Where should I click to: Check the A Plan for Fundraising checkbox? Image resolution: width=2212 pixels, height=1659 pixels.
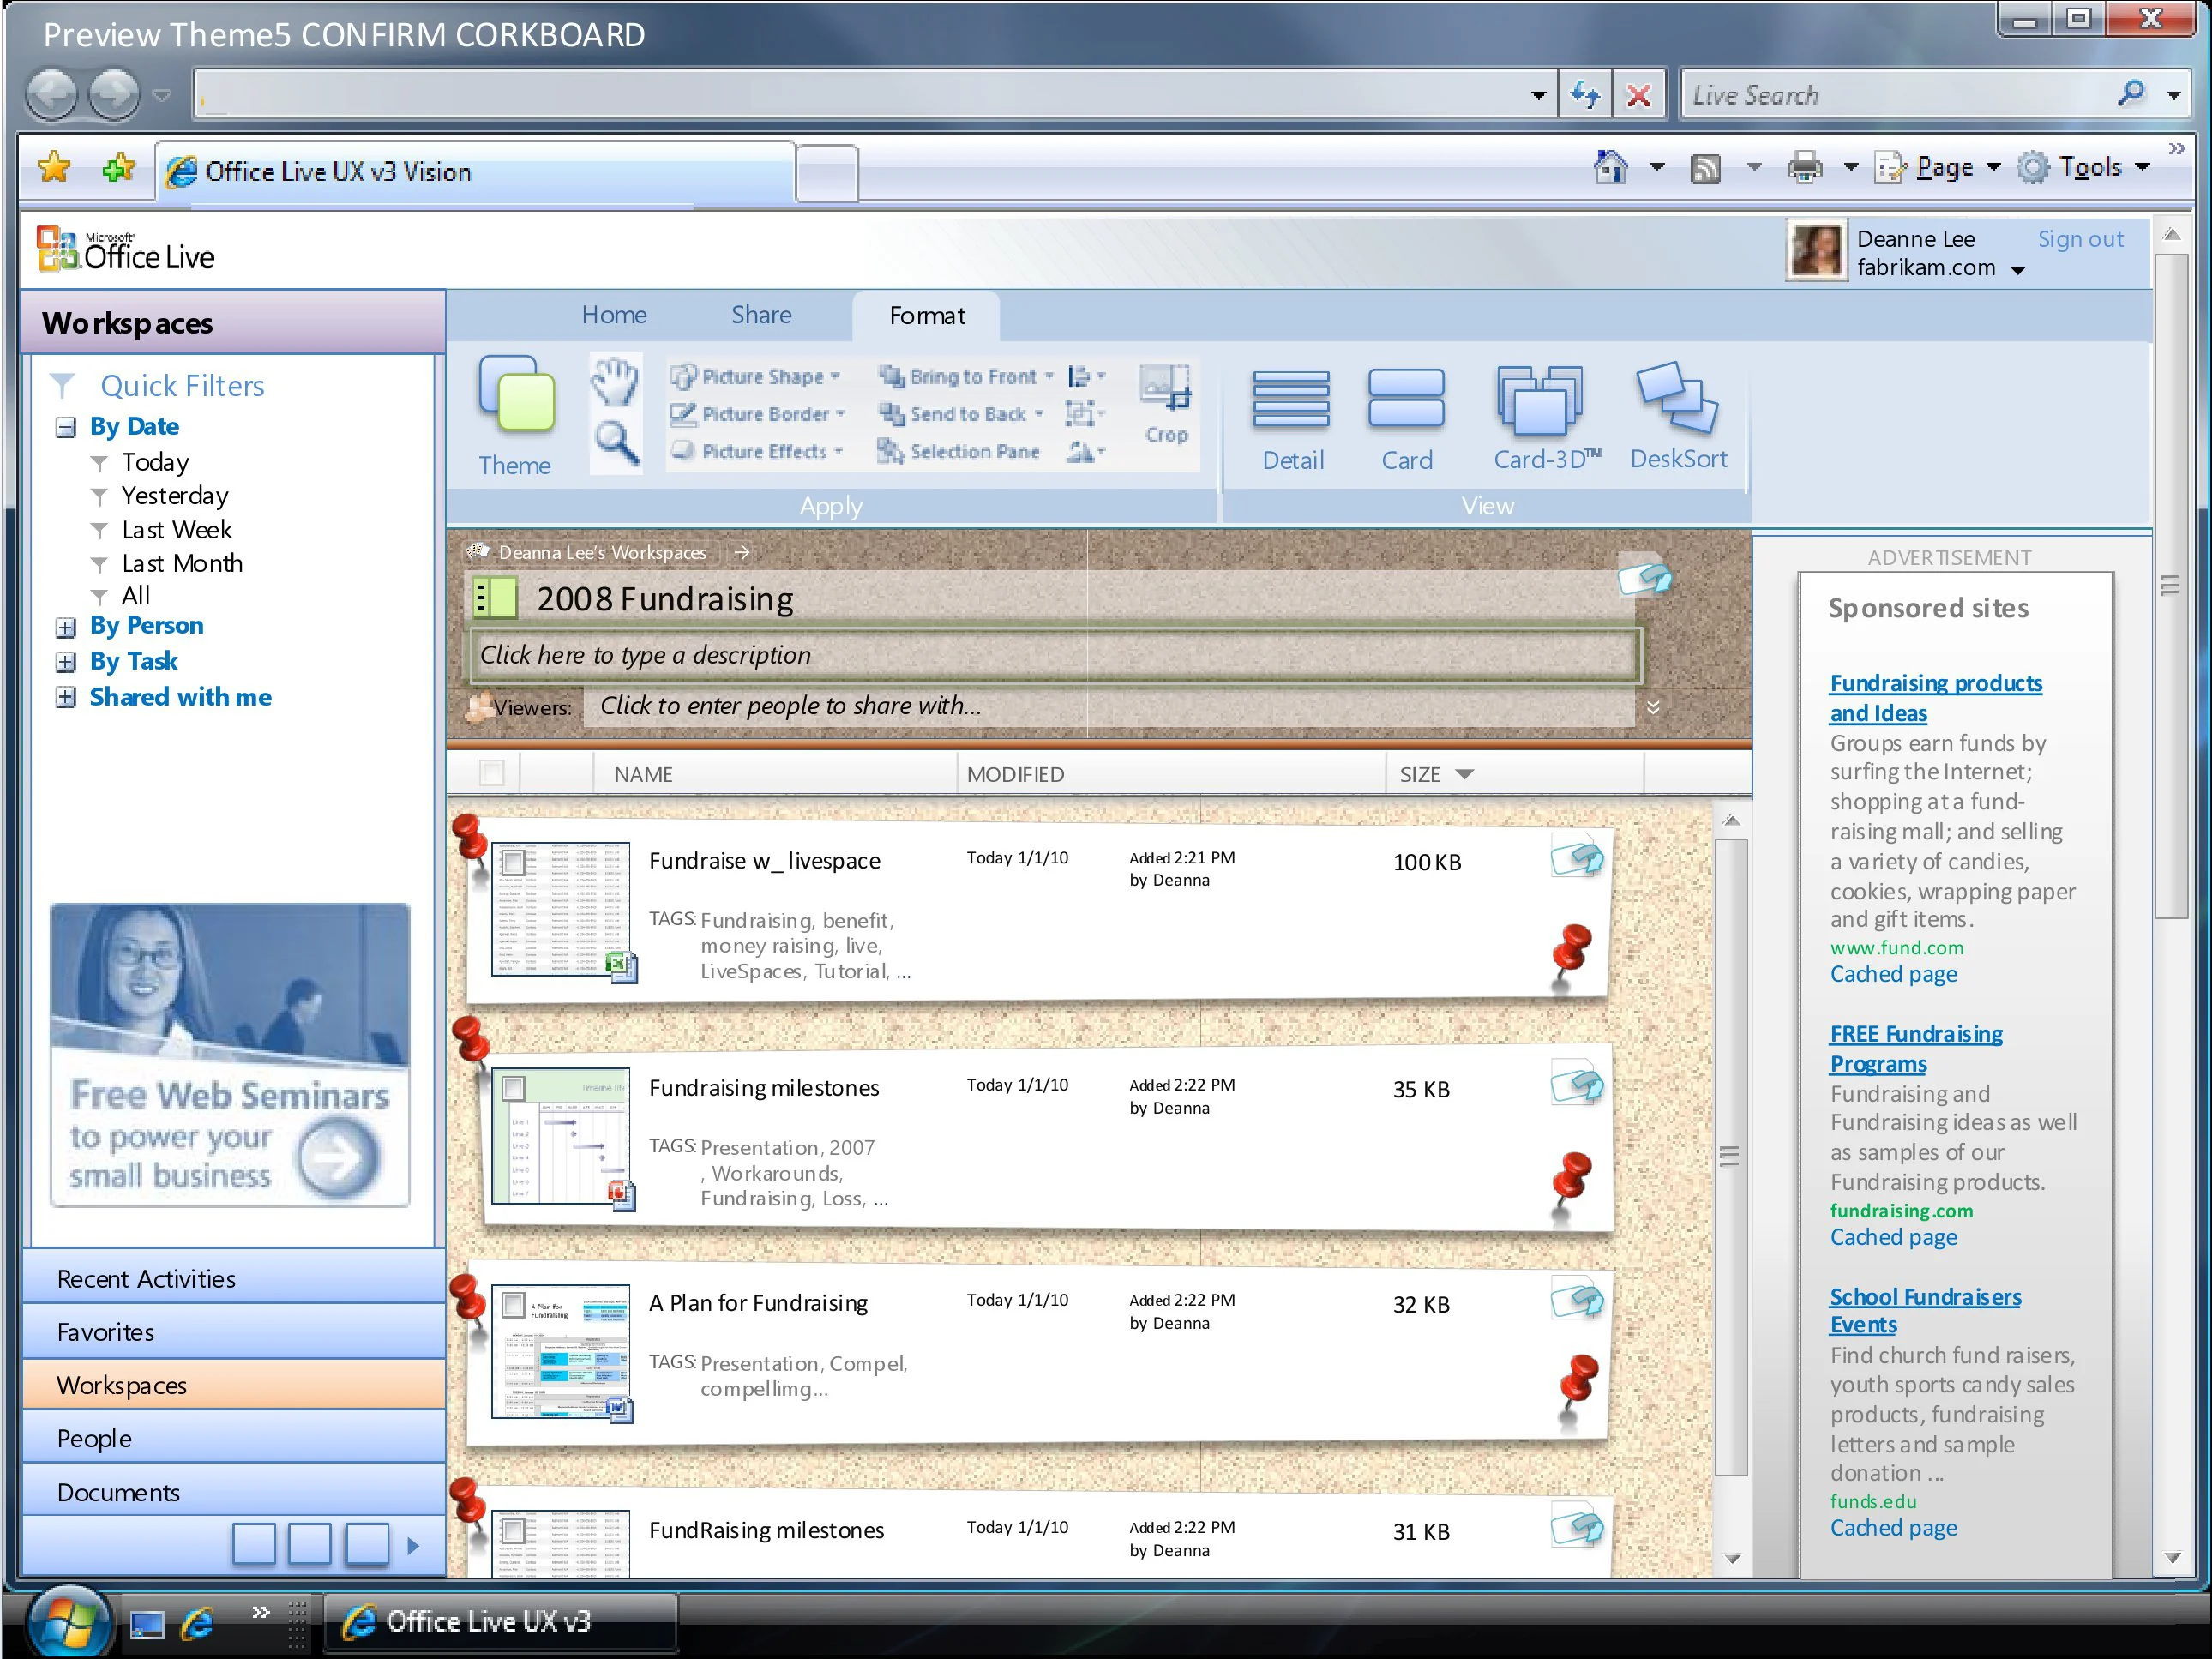pos(514,1305)
